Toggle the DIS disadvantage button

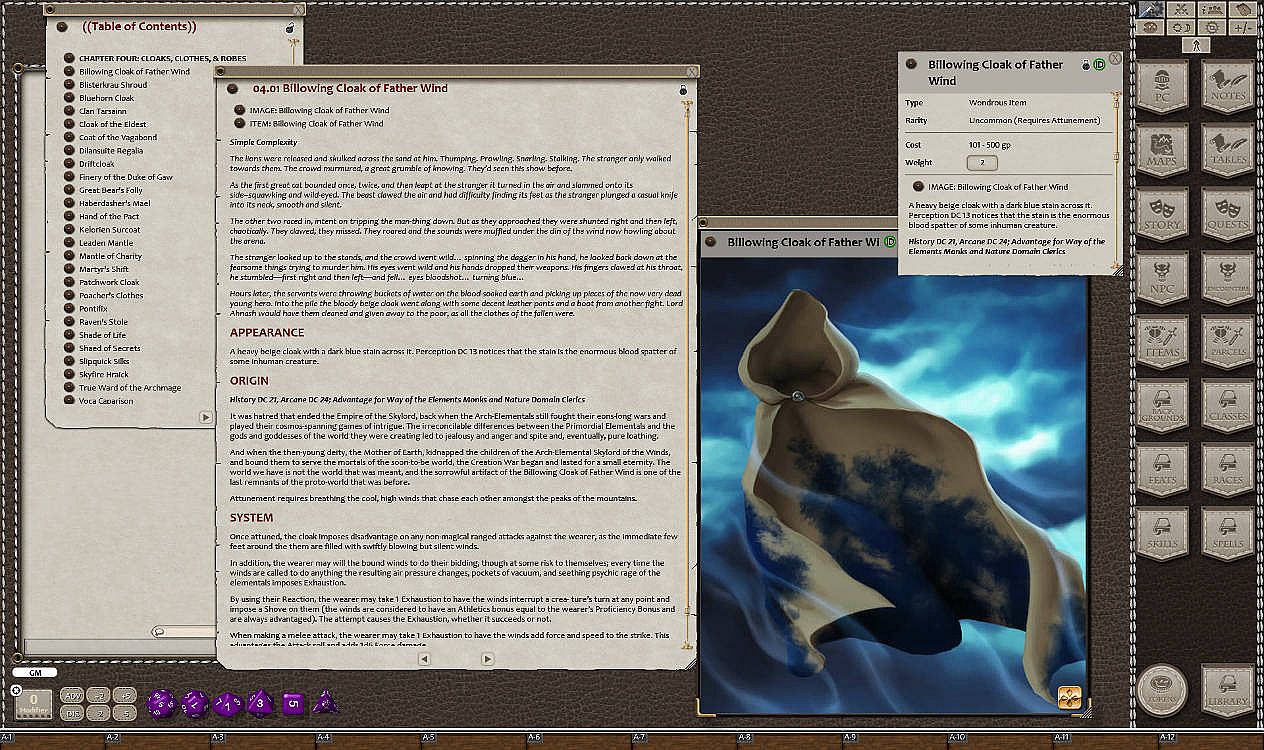coord(72,713)
